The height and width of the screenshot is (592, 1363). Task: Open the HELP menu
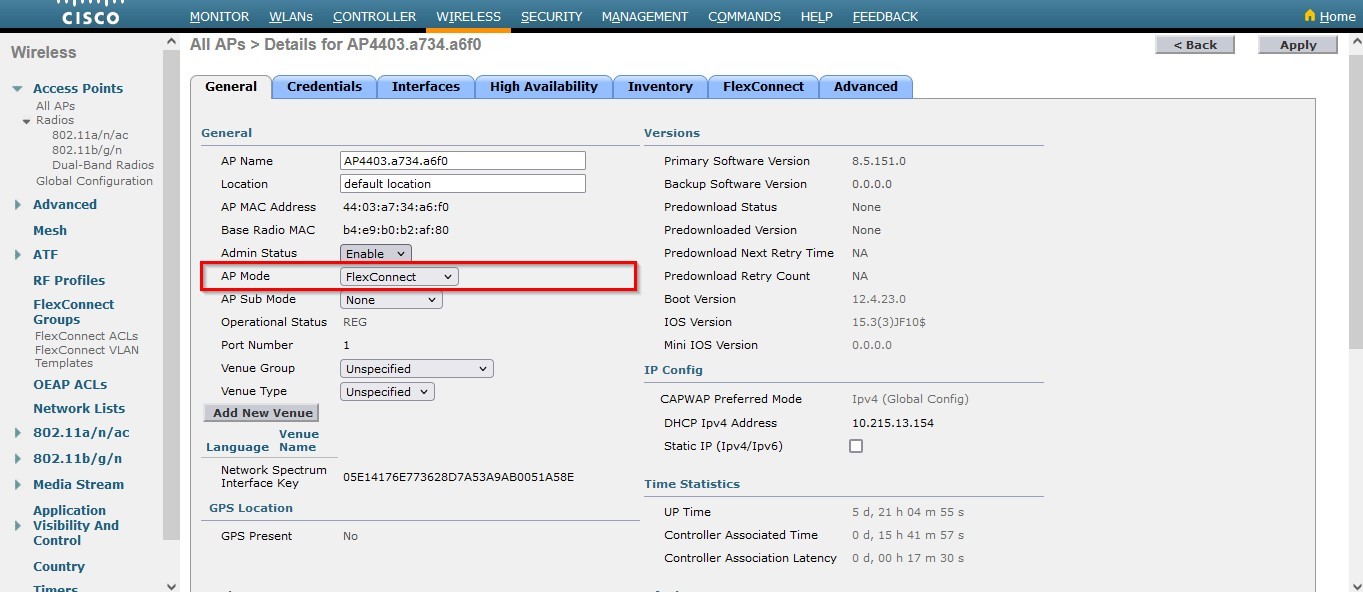817,17
